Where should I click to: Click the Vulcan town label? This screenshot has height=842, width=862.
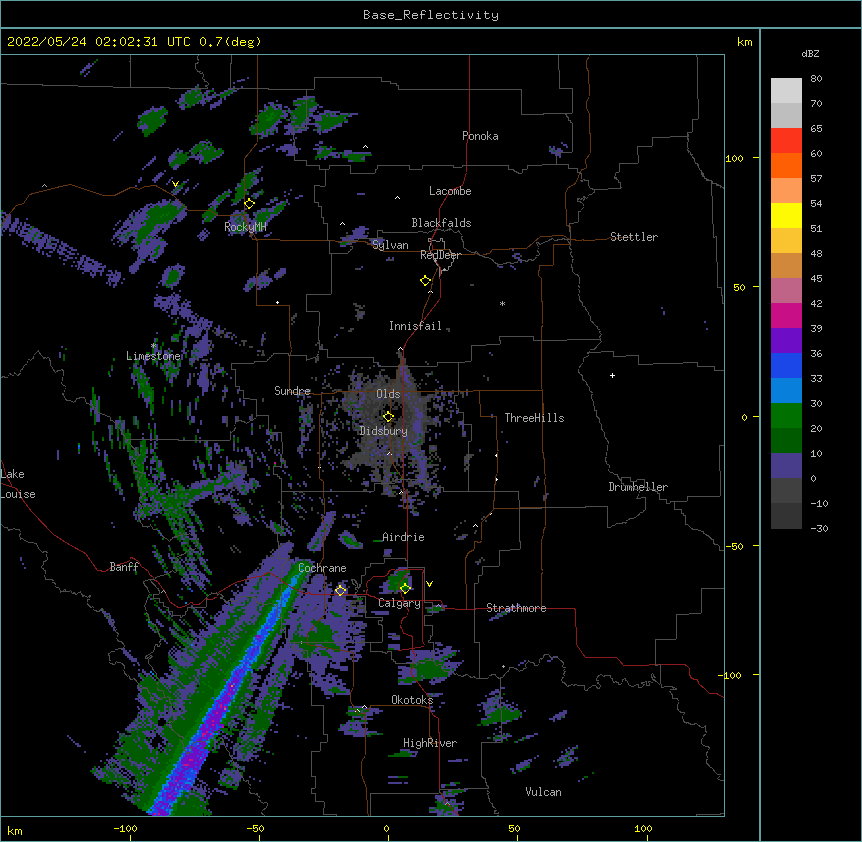pos(543,792)
